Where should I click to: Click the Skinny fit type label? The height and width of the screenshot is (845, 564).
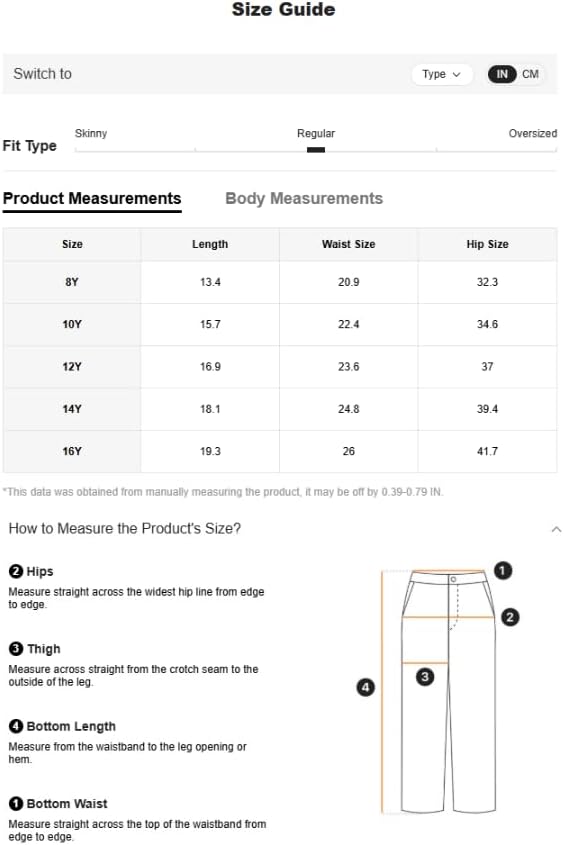pos(91,133)
